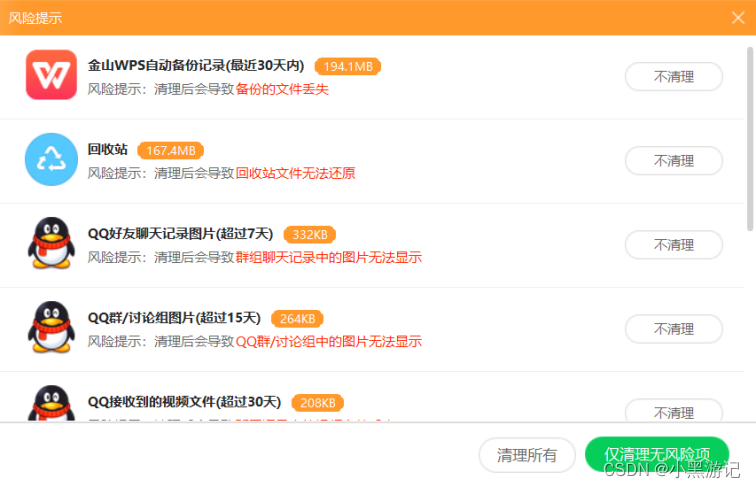Click 不清理 for QQ接收到的视频文件
The height and width of the screenshot is (488, 756).
[674, 410]
